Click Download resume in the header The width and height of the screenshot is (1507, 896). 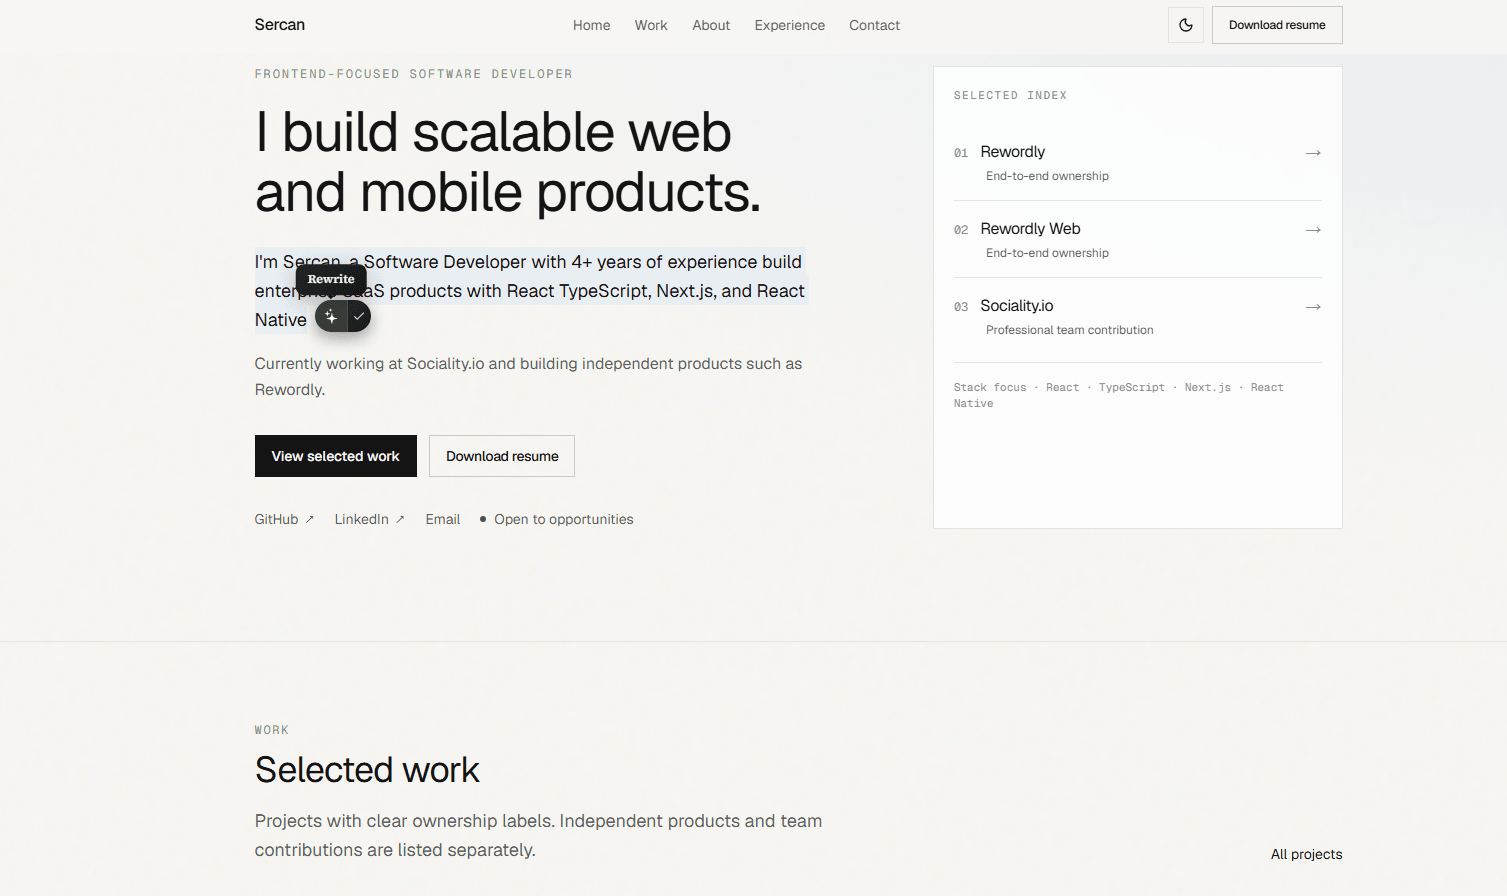[1277, 25]
